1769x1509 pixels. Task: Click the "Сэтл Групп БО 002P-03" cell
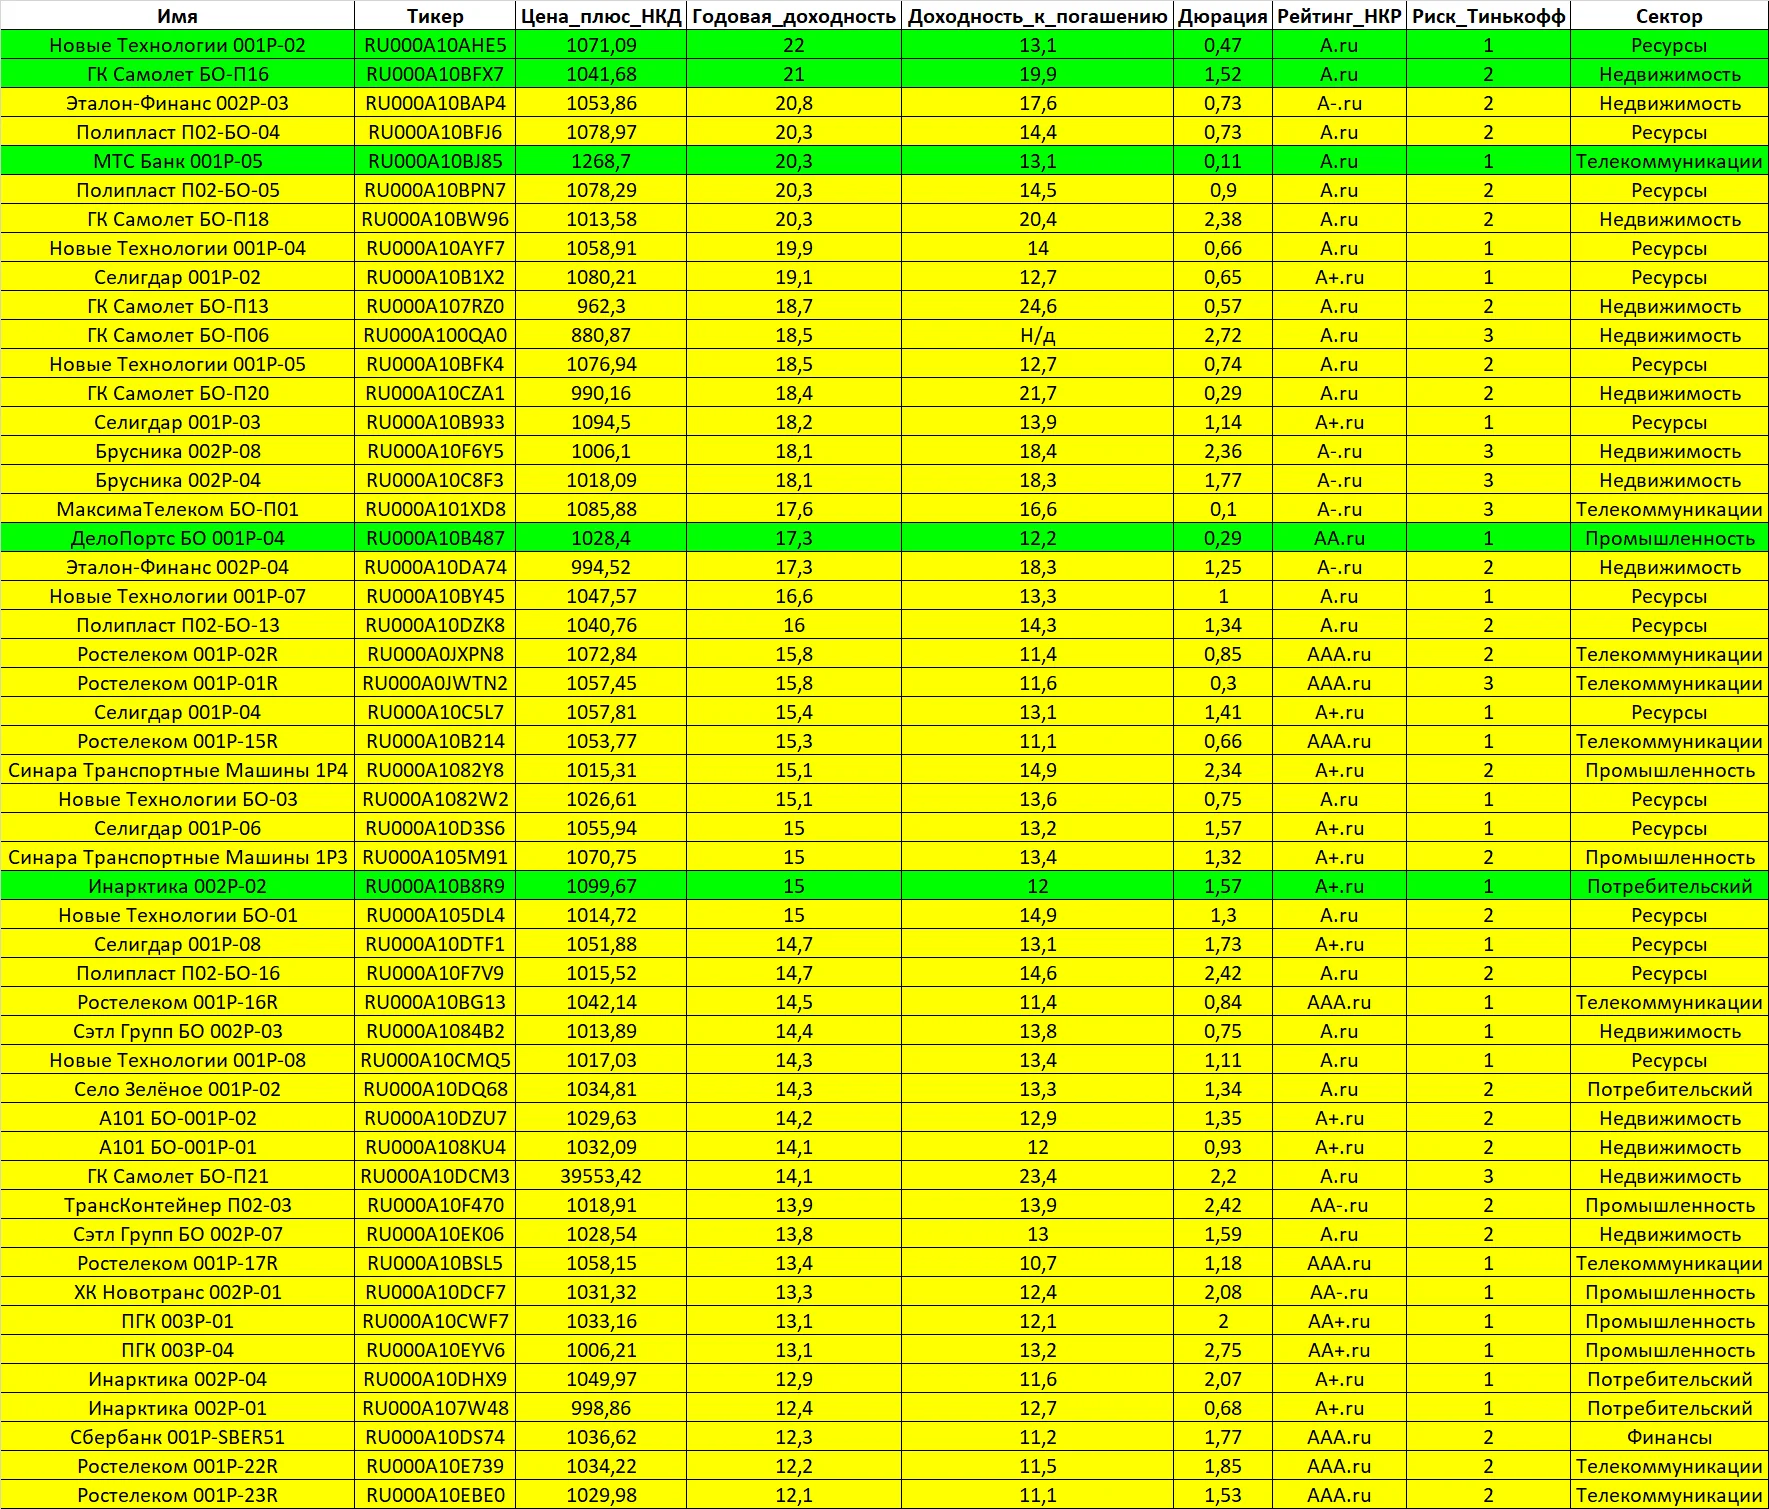point(178,1031)
